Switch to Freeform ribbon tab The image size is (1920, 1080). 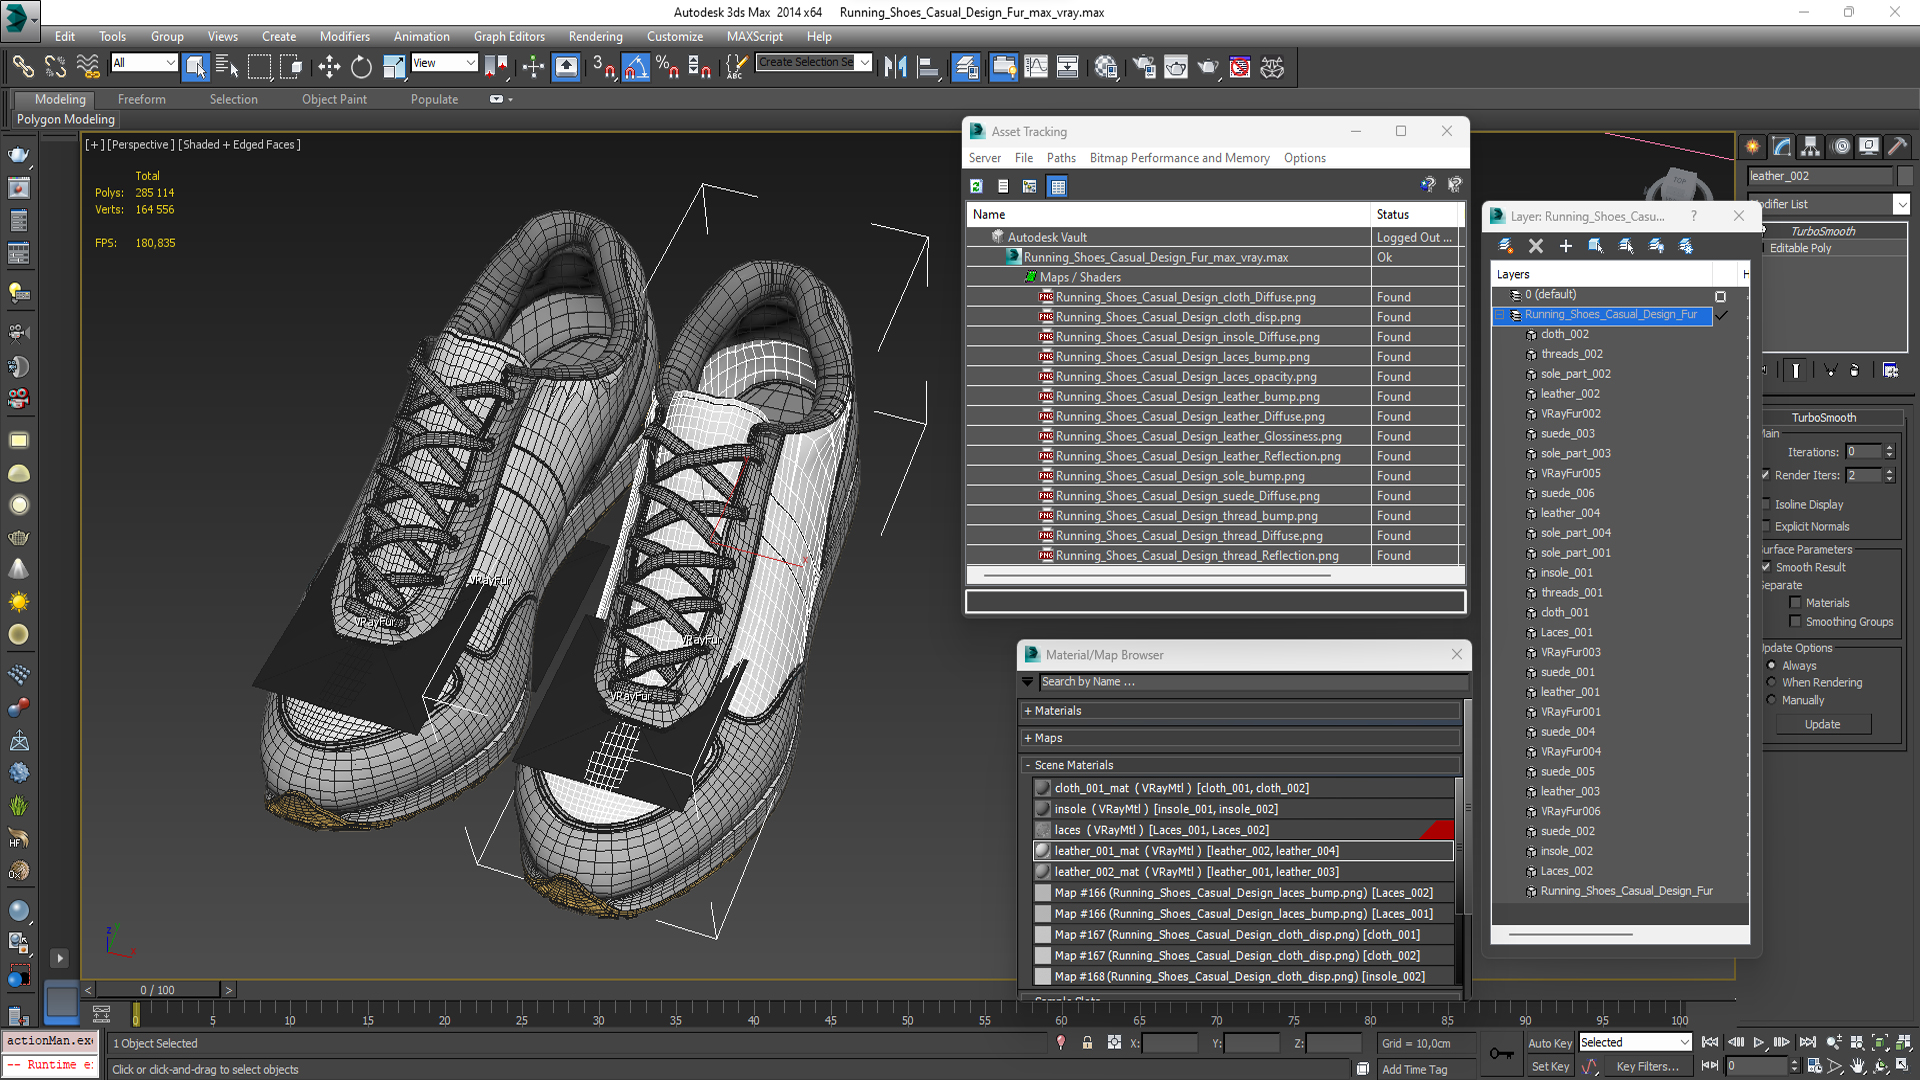pos(141,99)
